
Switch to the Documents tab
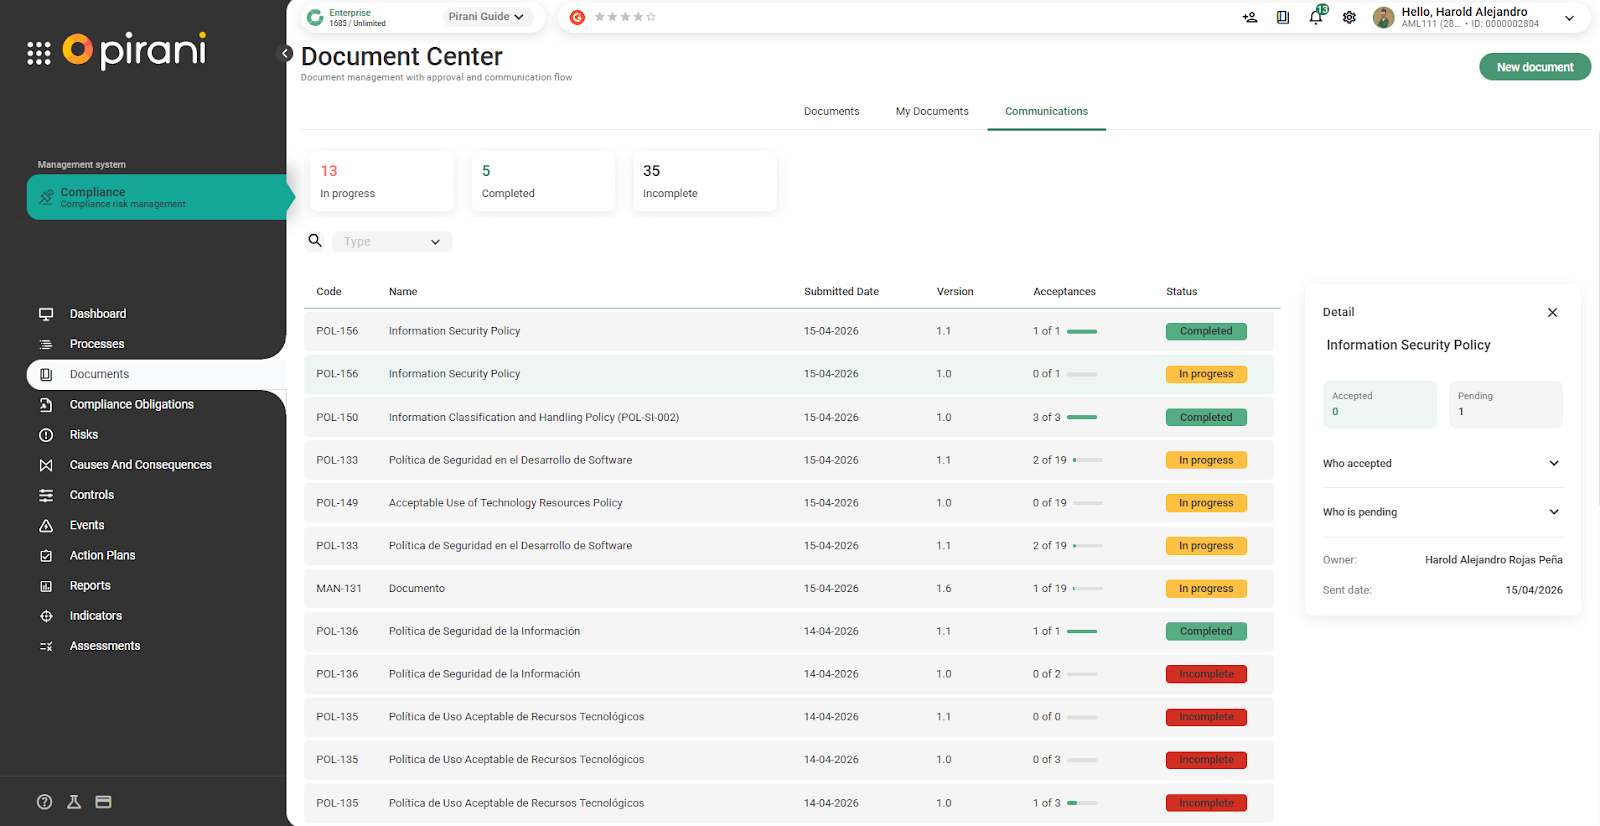click(x=831, y=111)
